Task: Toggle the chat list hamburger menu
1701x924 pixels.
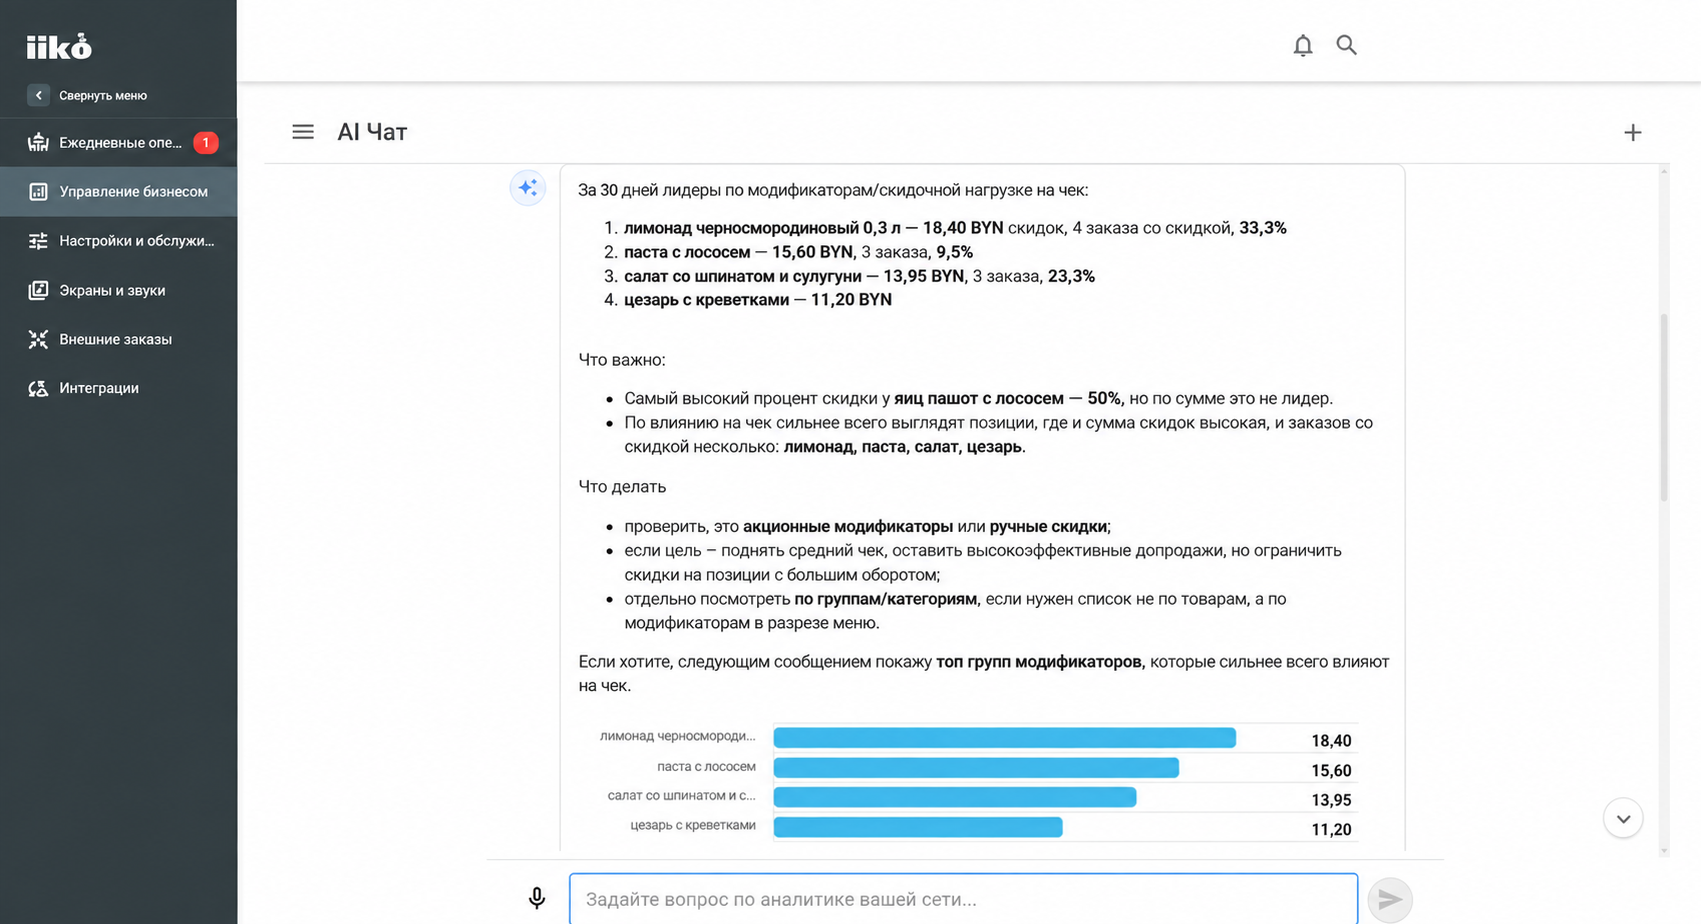Action: [303, 132]
